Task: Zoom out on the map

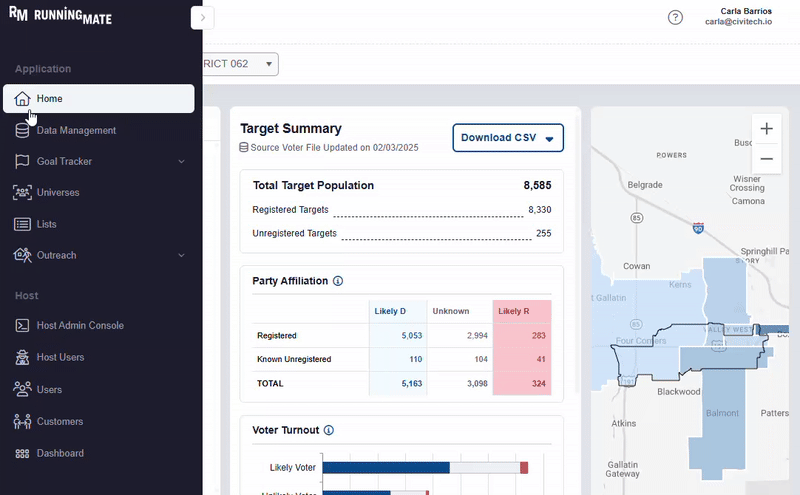Action: tap(766, 159)
